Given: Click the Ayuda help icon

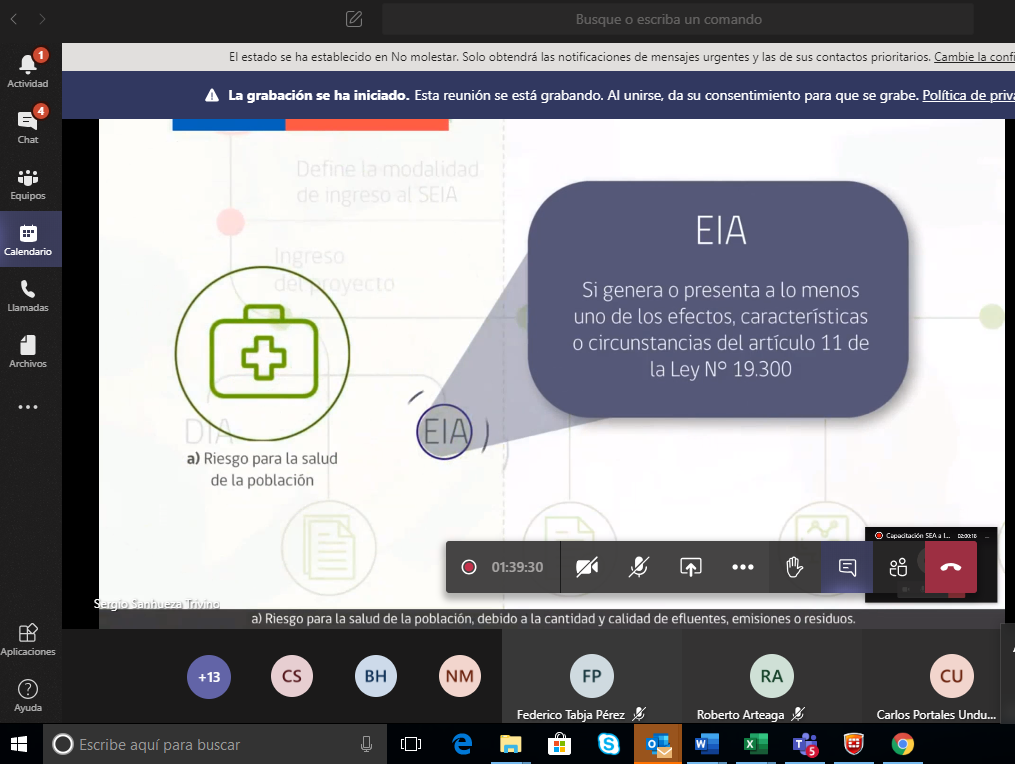Looking at the screenshot, I should point(28,694).
